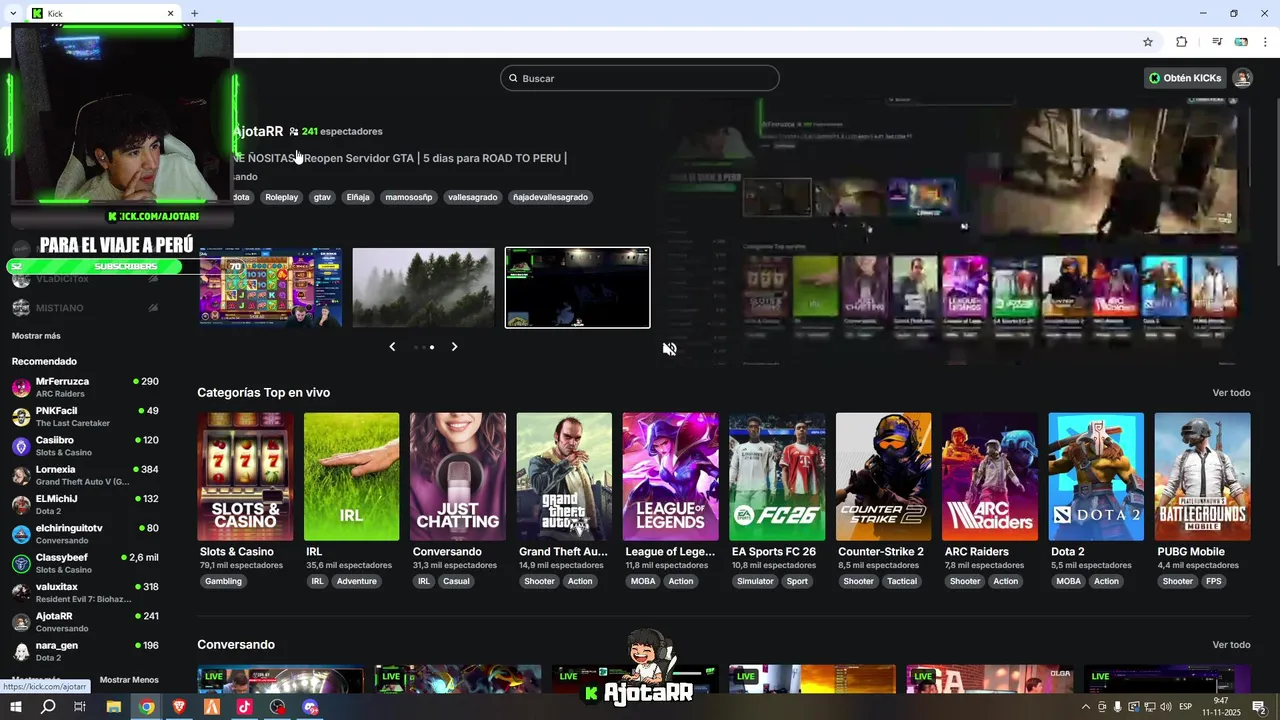Open OBS Studio from the taskbar
This screenshot has width=1280, height=720.
coord(278,707)
